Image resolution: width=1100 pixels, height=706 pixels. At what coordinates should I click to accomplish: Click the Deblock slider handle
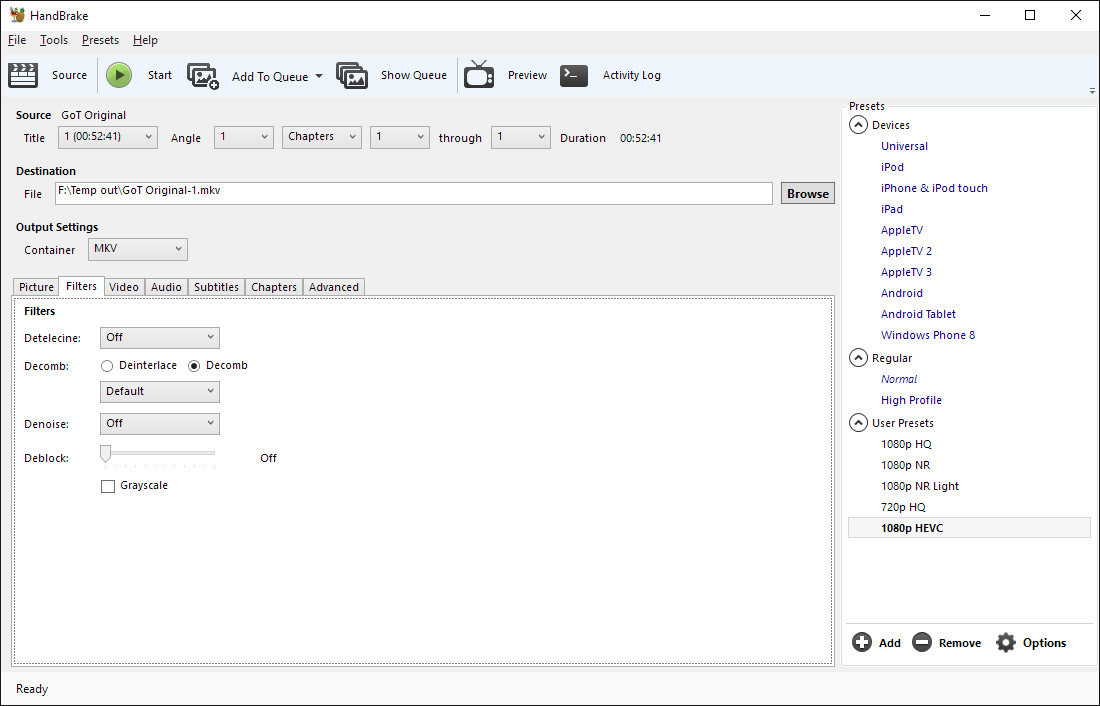coord(105,454)
